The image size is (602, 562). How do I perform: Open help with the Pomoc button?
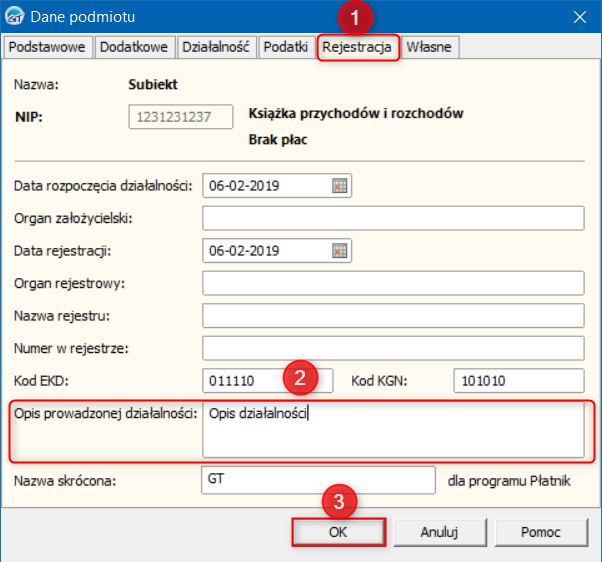pyautogui.click(x=541, y=532)
